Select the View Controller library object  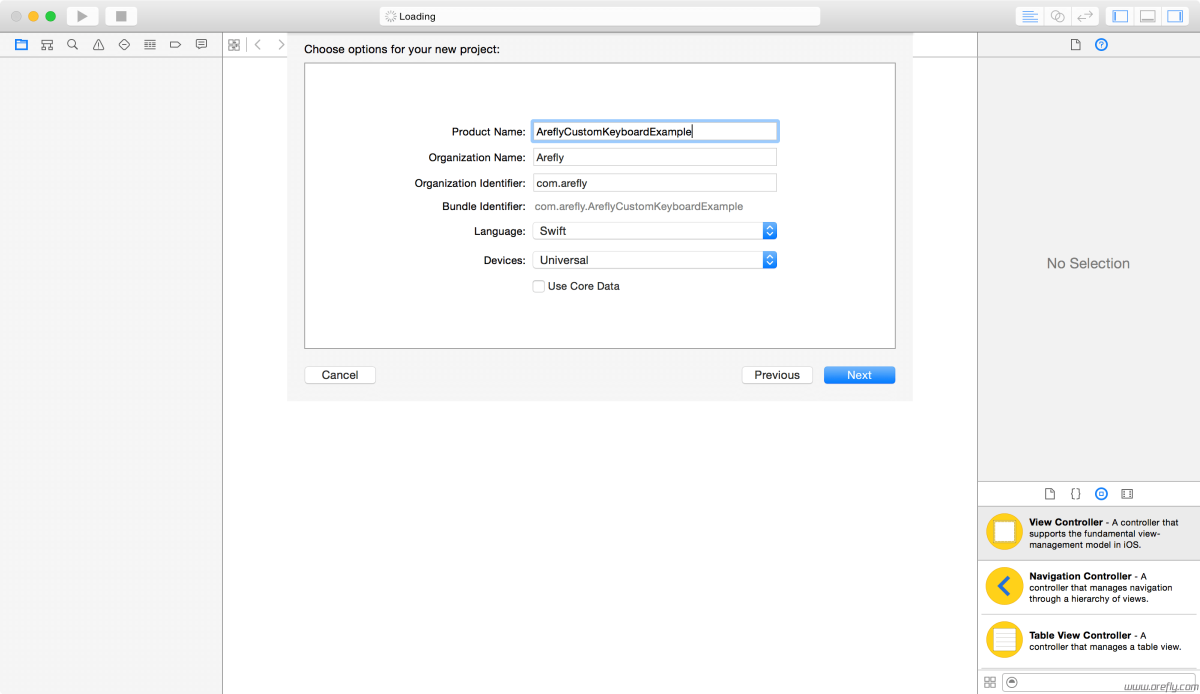[x=1089, y=533]
